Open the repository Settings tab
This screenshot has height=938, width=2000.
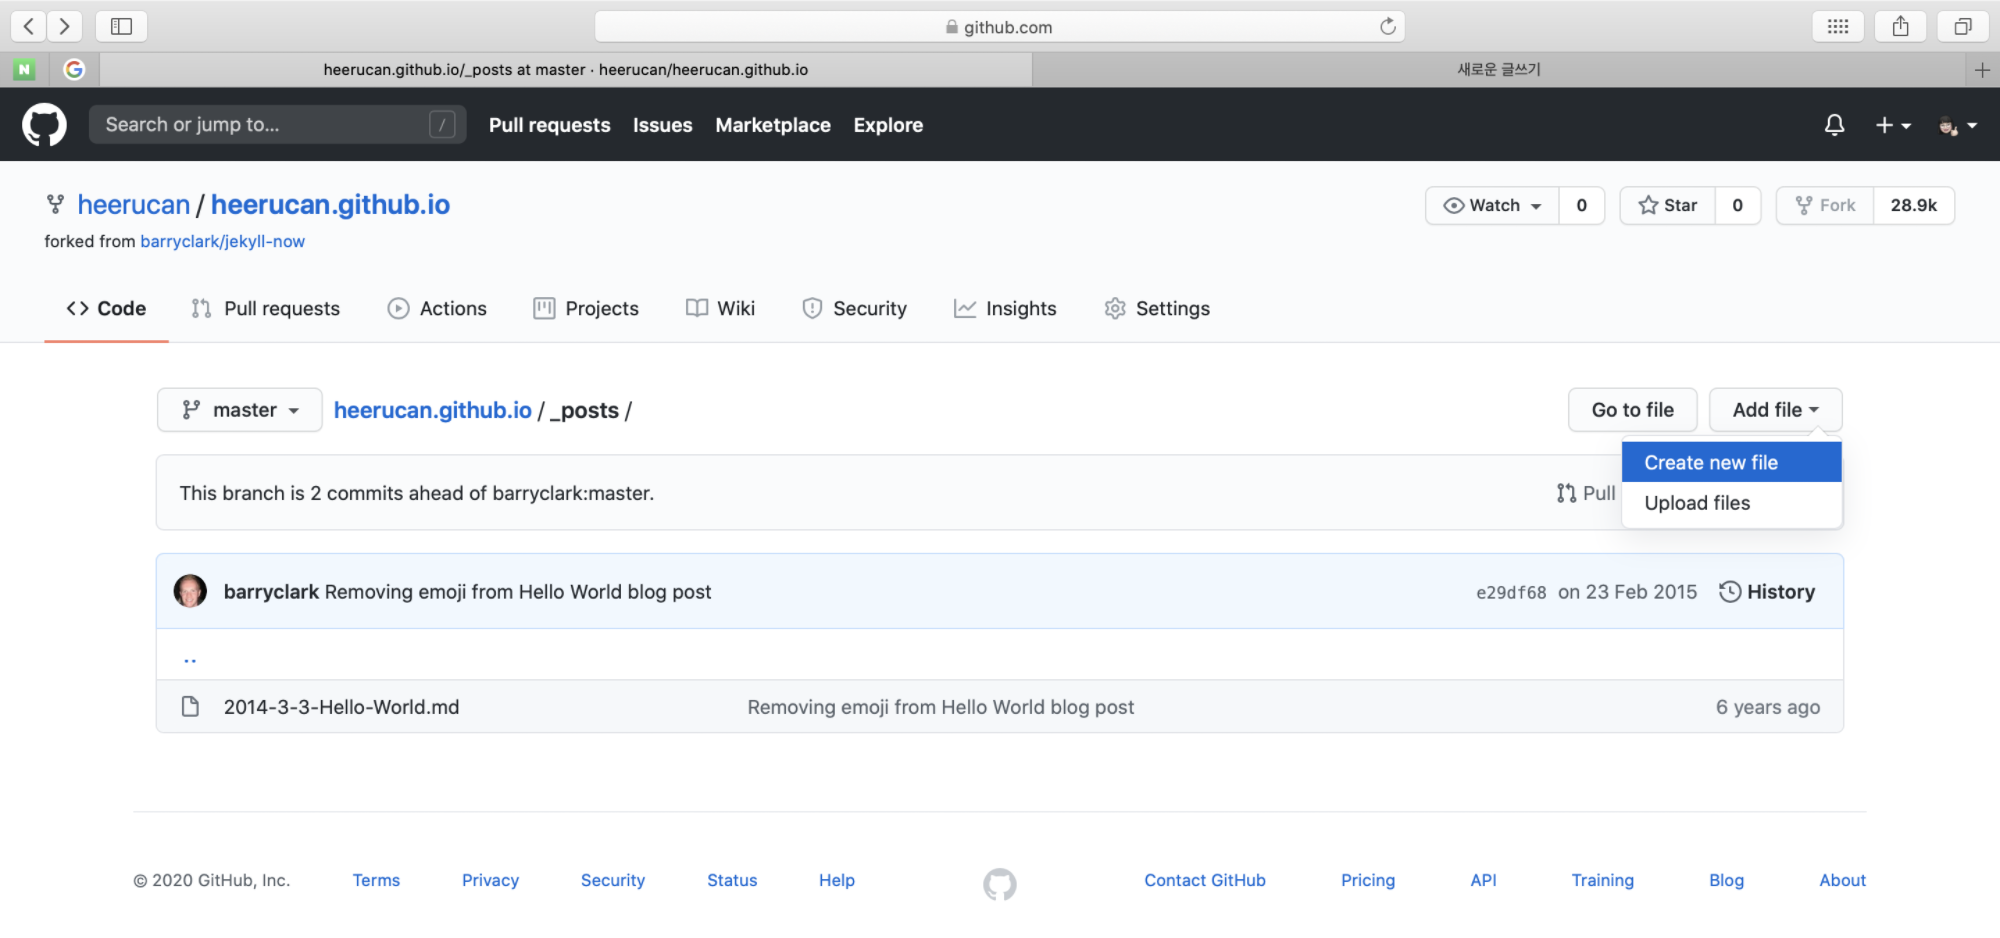(x=1157, y=309)
